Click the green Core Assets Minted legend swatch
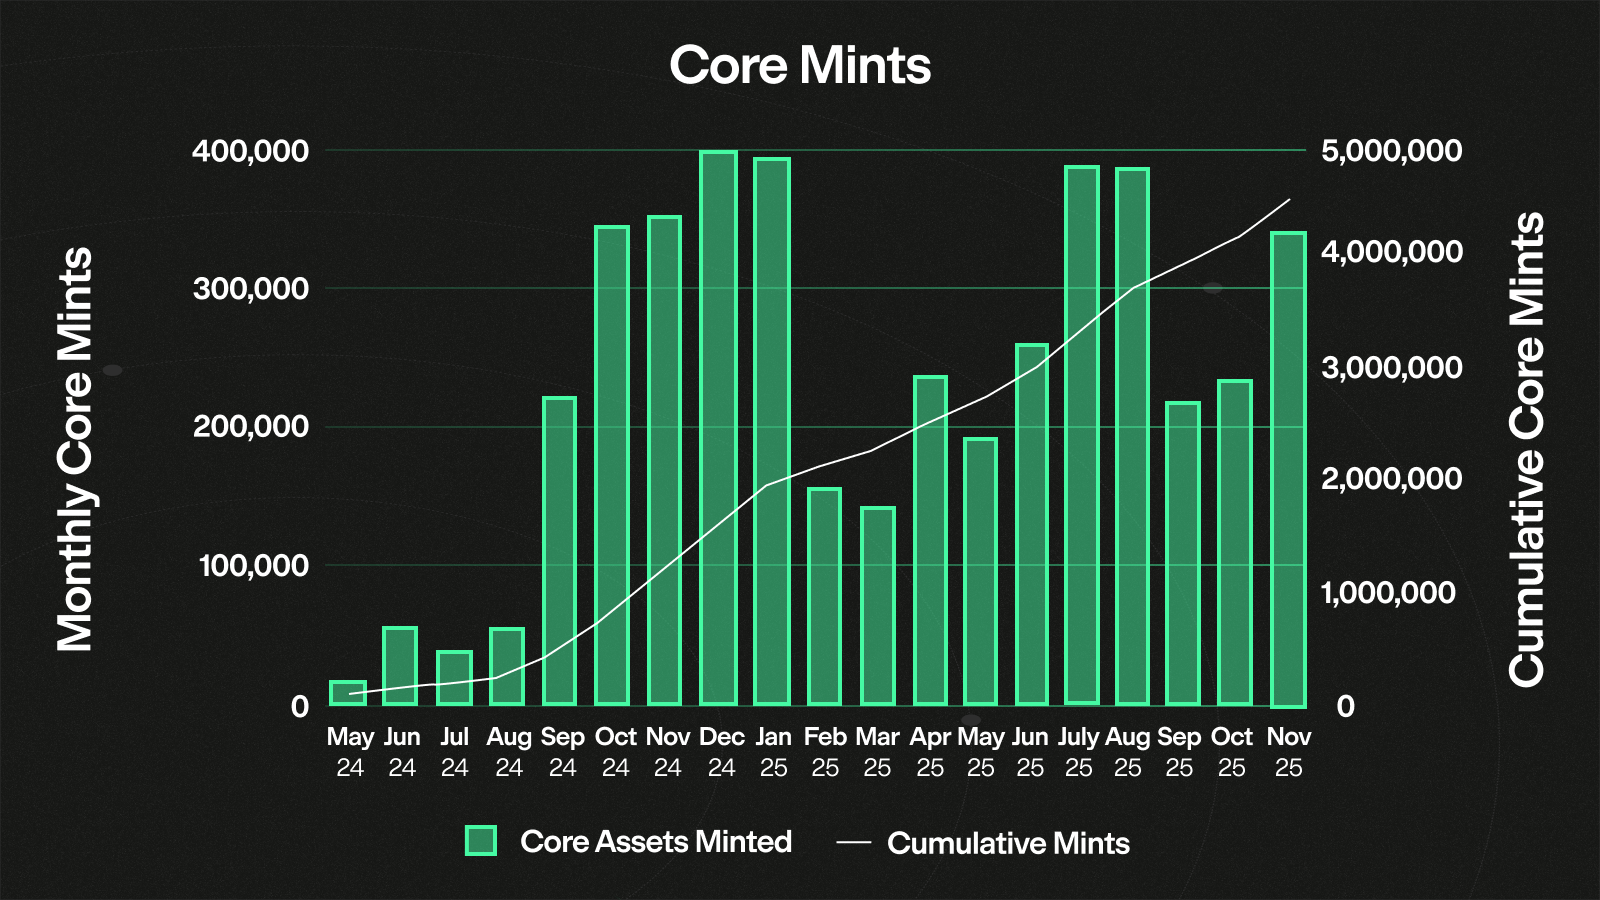The width and height of the screenshot is (1600, 900). 481,841
